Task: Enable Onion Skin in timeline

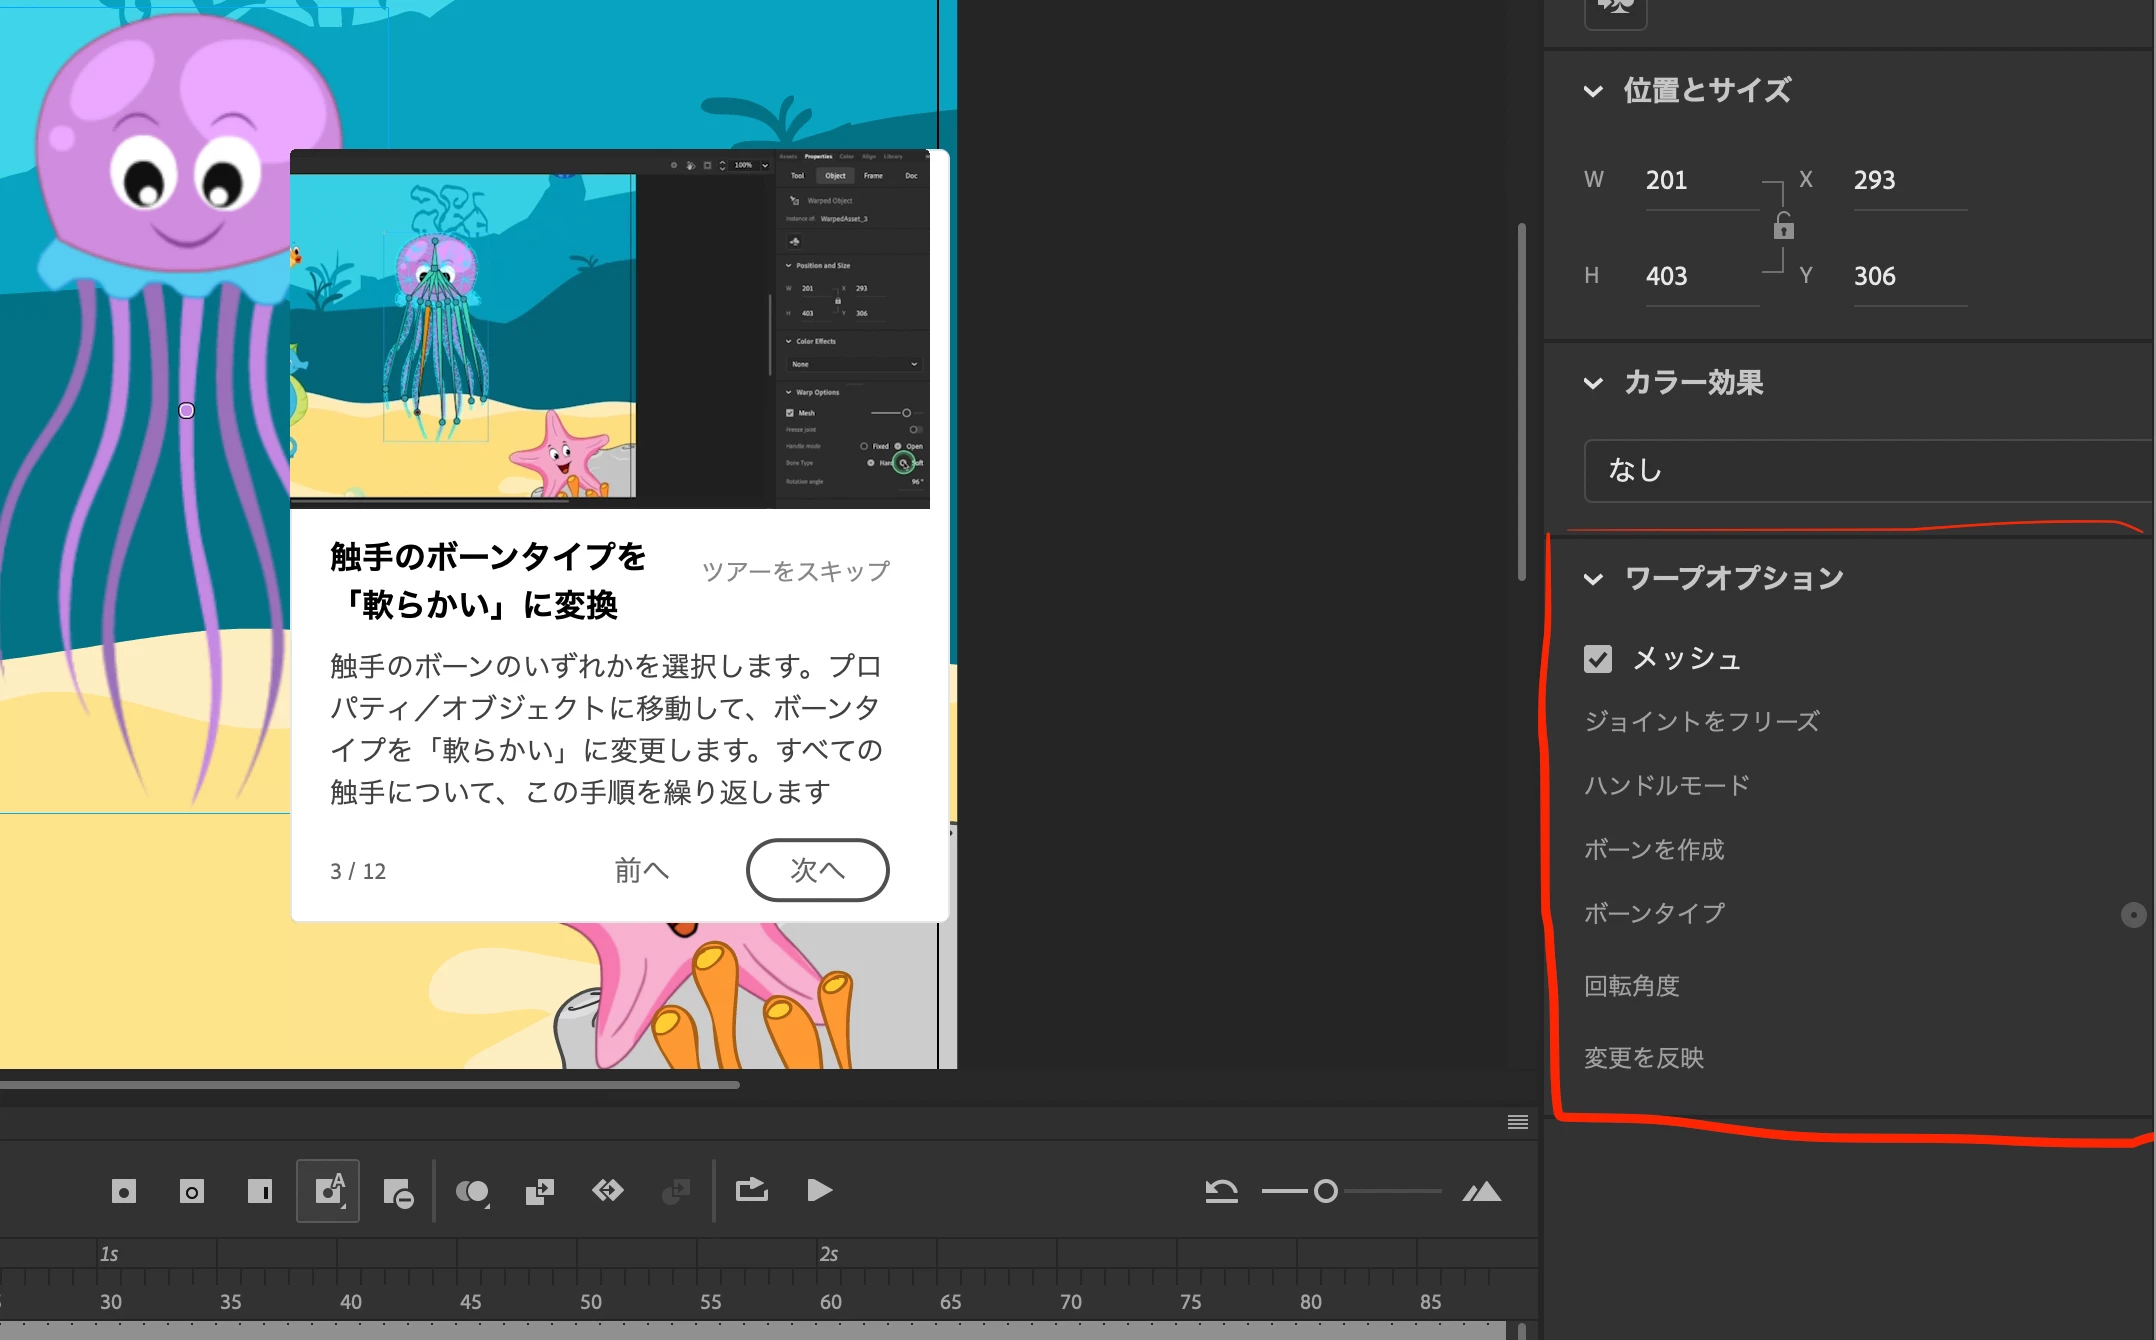Action: pos(471,1191)
